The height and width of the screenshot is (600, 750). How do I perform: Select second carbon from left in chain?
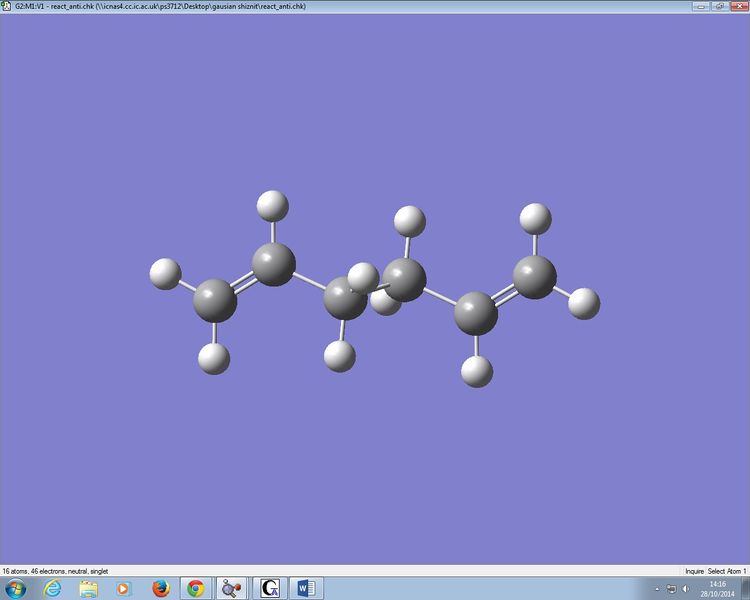[x=274, y=264]
